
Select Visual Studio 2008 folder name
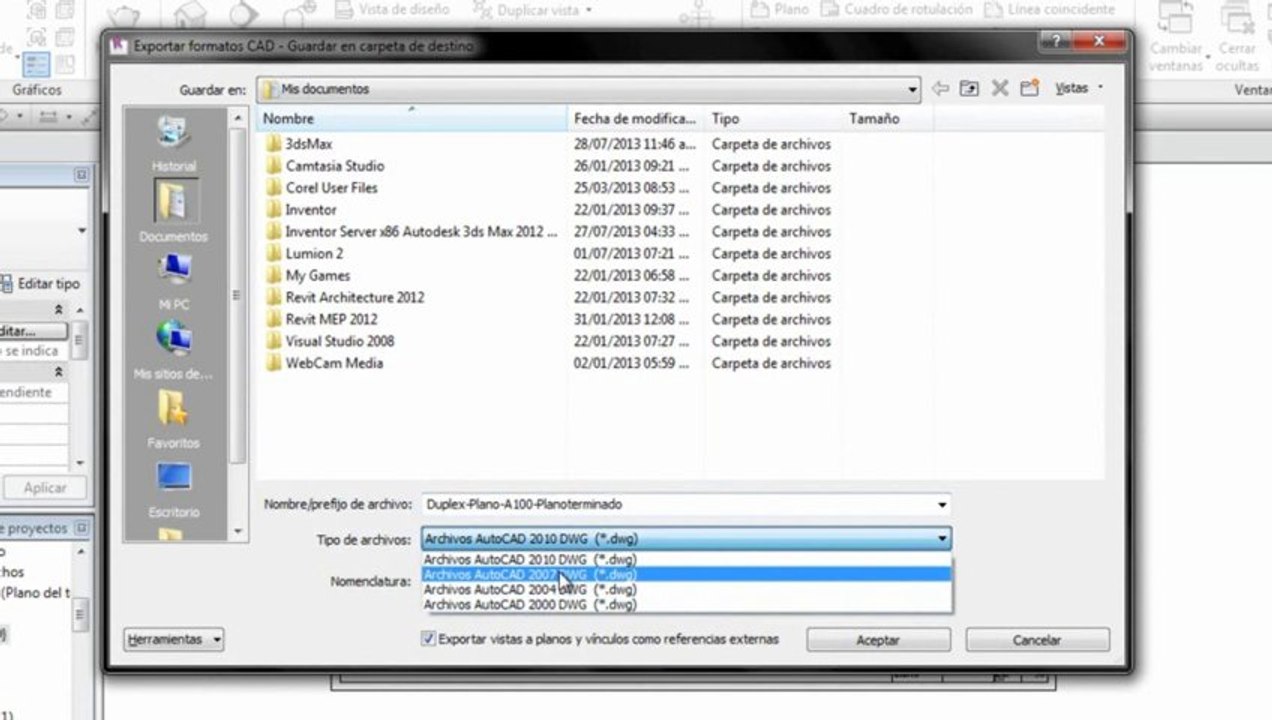click(339, 341)
